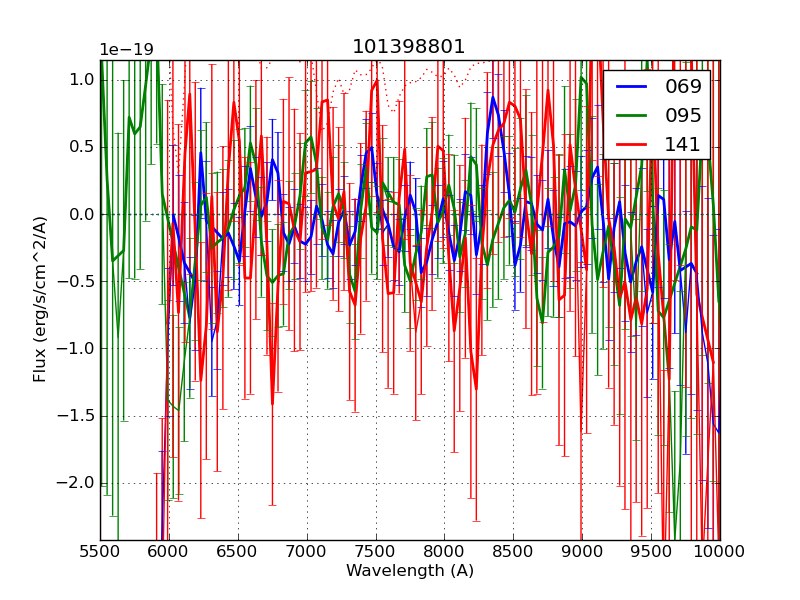Click the green line swatch in legend

[x=630, y=115]
